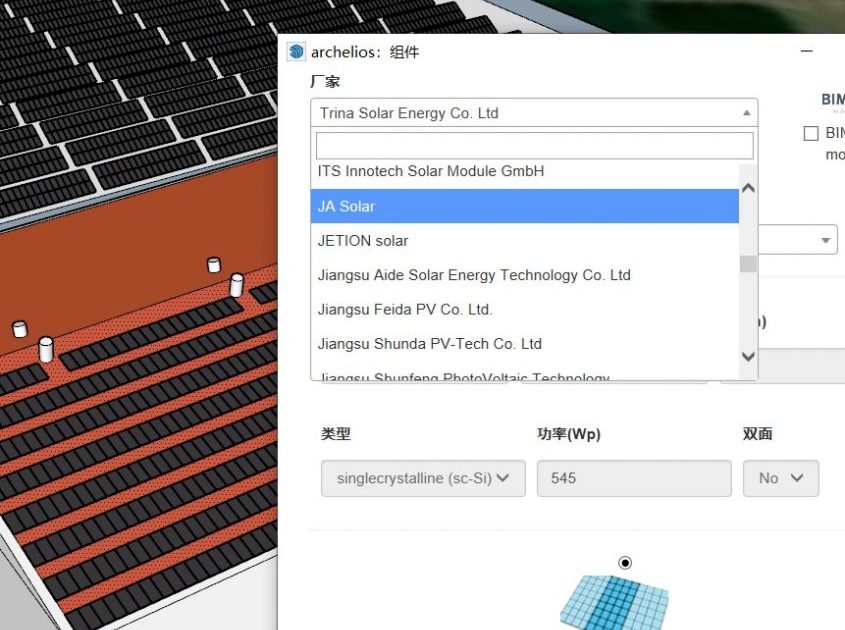Click the 功率(Wp) field showing 545
Viewport: 845px width, 630px height.
tap(634, 478)
